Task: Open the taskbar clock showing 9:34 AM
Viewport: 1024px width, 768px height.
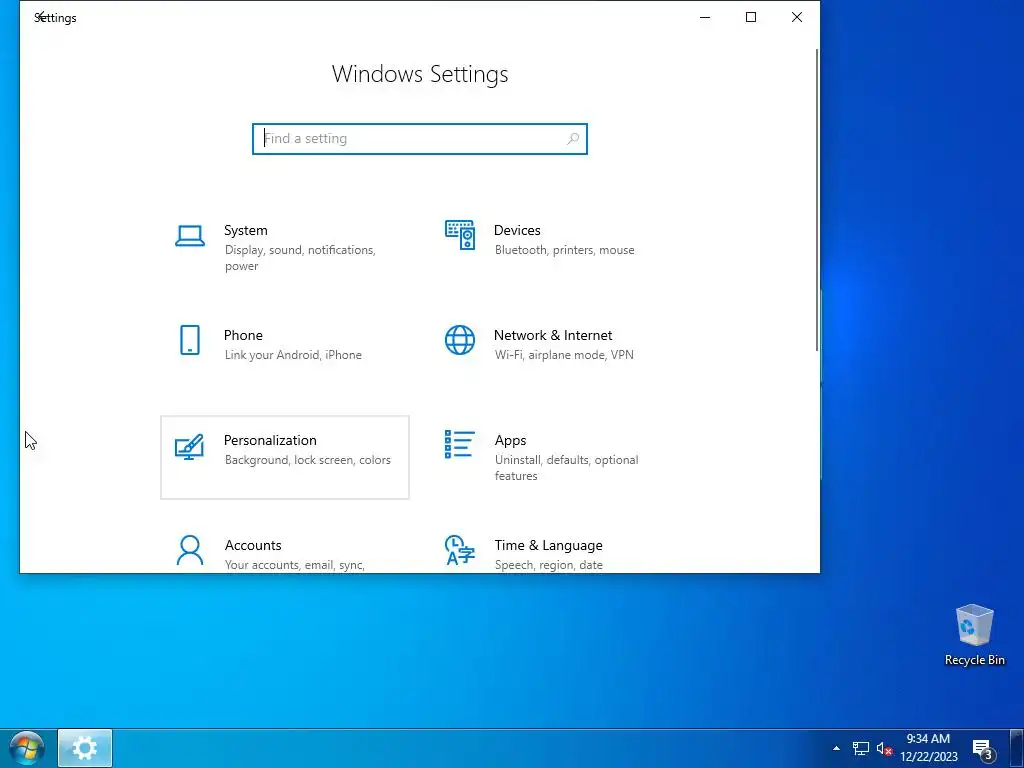Action: tap(928, 748)
